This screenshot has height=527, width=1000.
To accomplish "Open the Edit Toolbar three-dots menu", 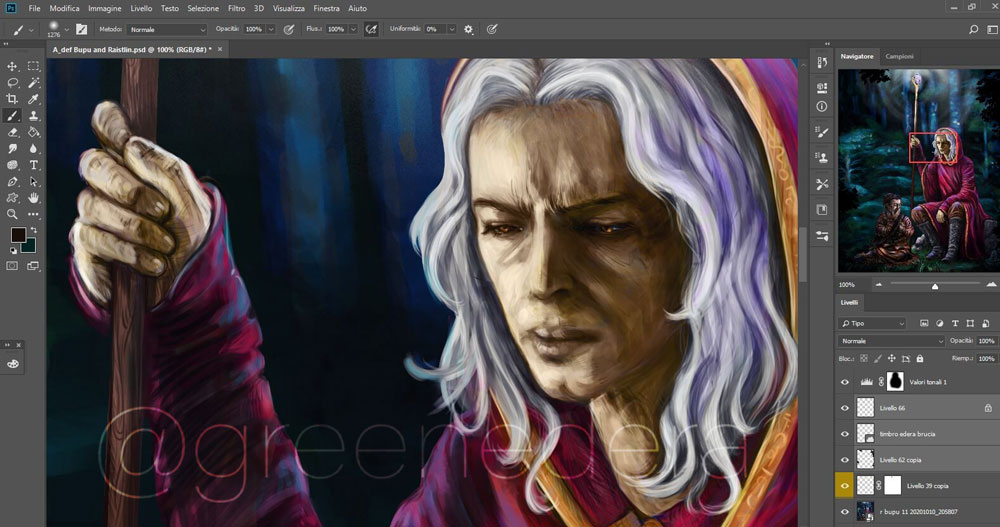I will click(x=33, y=215).
